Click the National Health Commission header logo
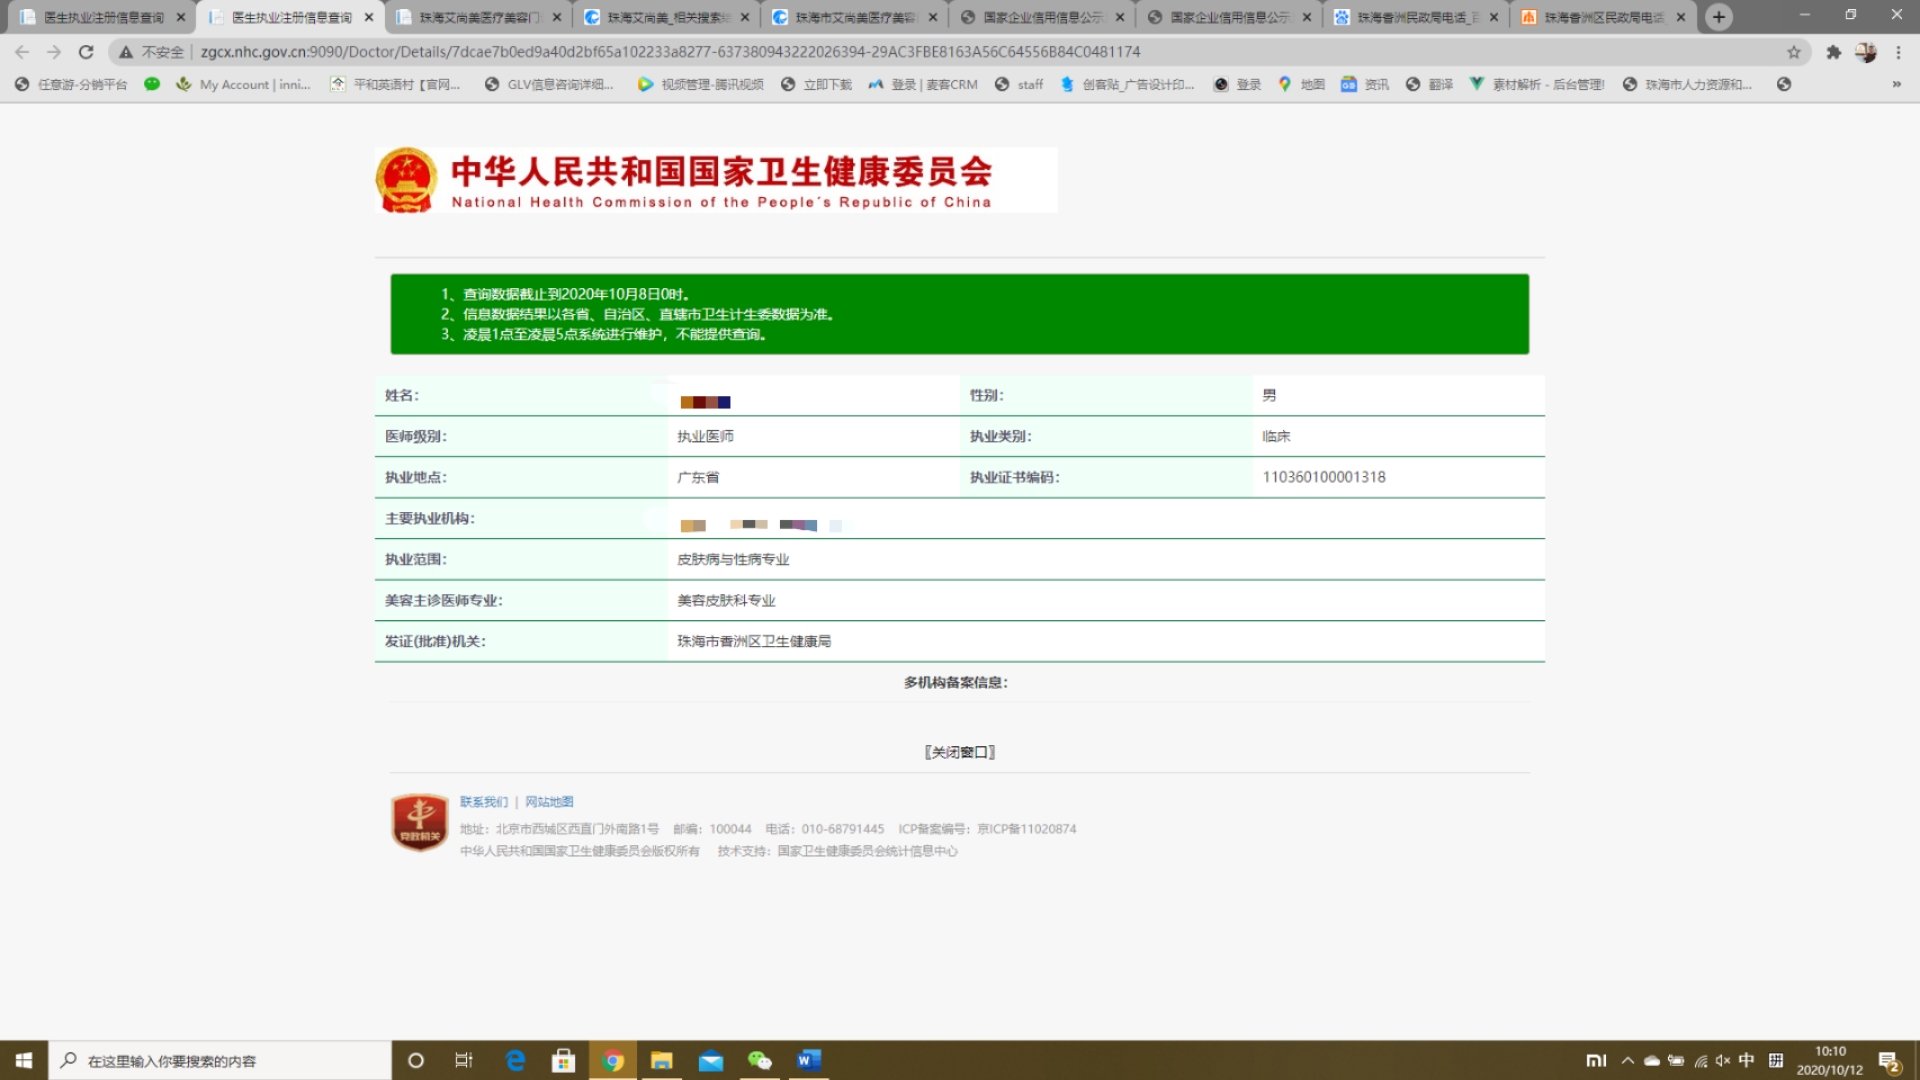Image resolution: width=1920 pixels, height=1080 pixels. 716,180
